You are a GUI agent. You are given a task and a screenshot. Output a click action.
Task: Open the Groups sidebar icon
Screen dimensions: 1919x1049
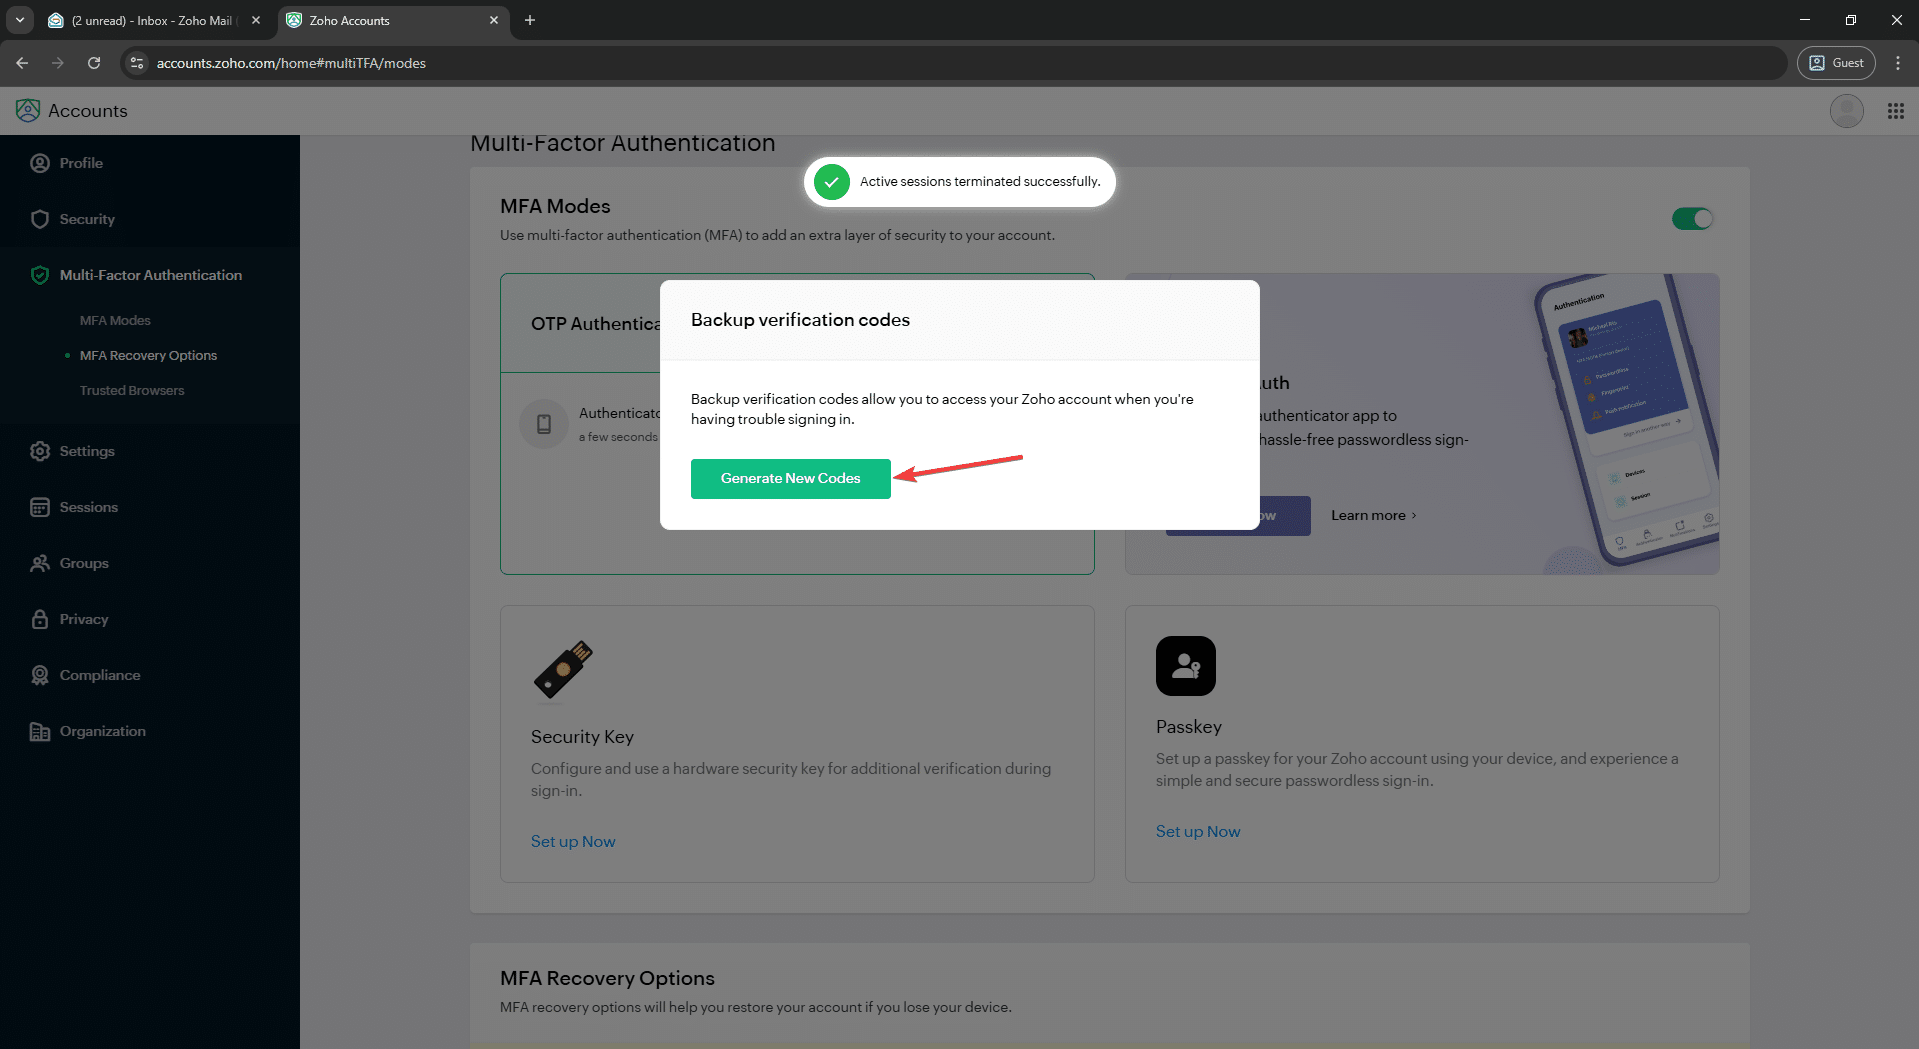(x=40, y=563)
